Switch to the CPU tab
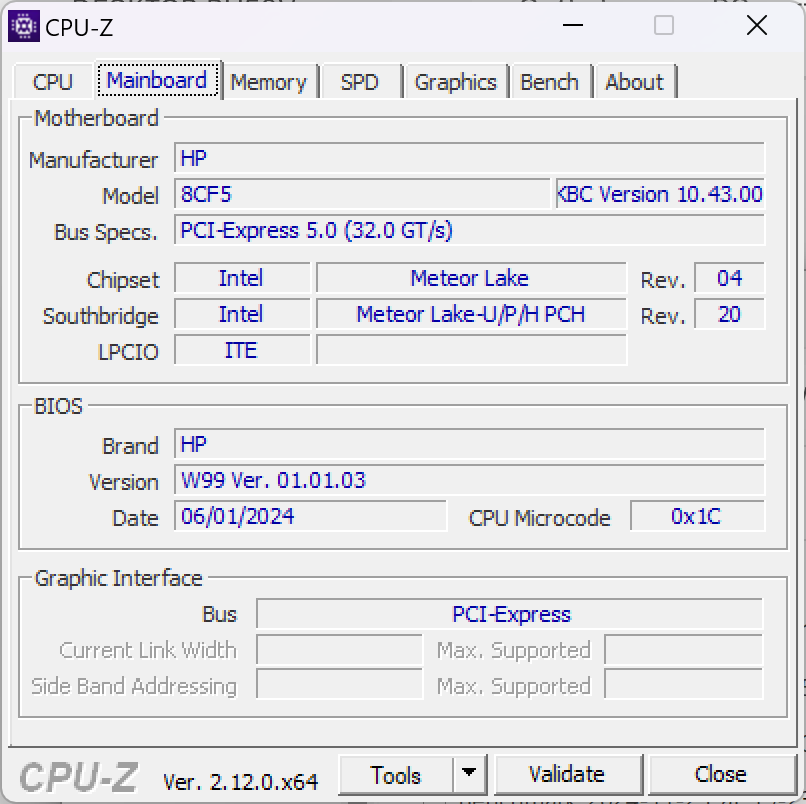The width and height of the screenshot is (806, 804). pos(53,82)
